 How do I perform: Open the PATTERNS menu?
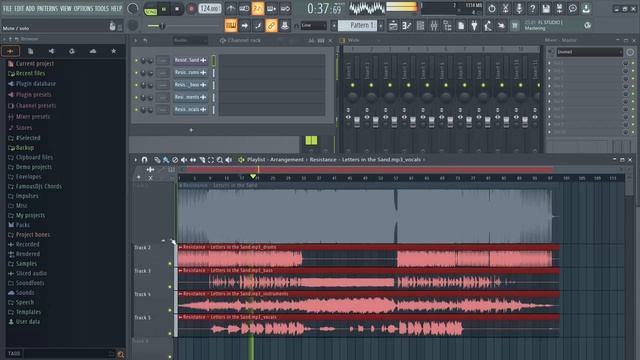click(x=48, y=9)
